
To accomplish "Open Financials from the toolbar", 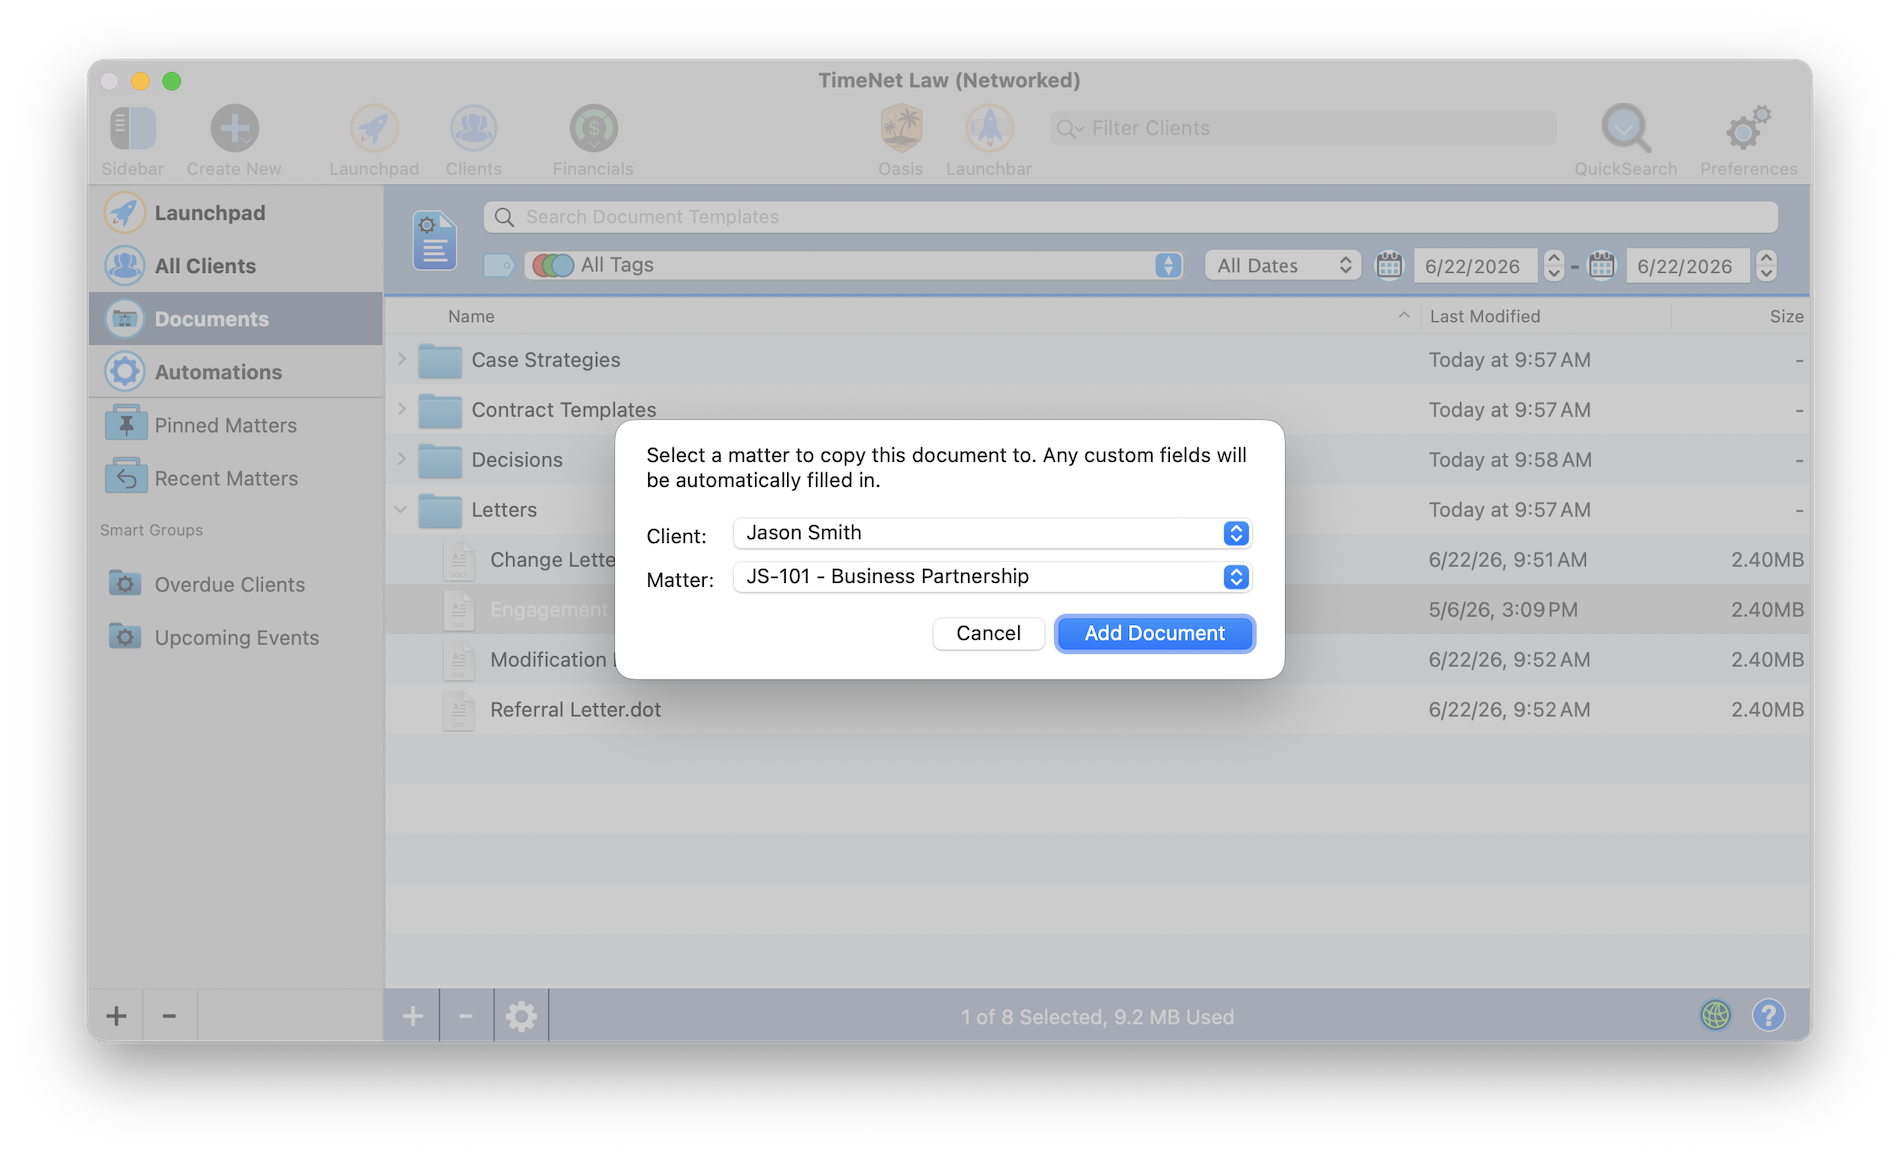I will tap(593, 128).
